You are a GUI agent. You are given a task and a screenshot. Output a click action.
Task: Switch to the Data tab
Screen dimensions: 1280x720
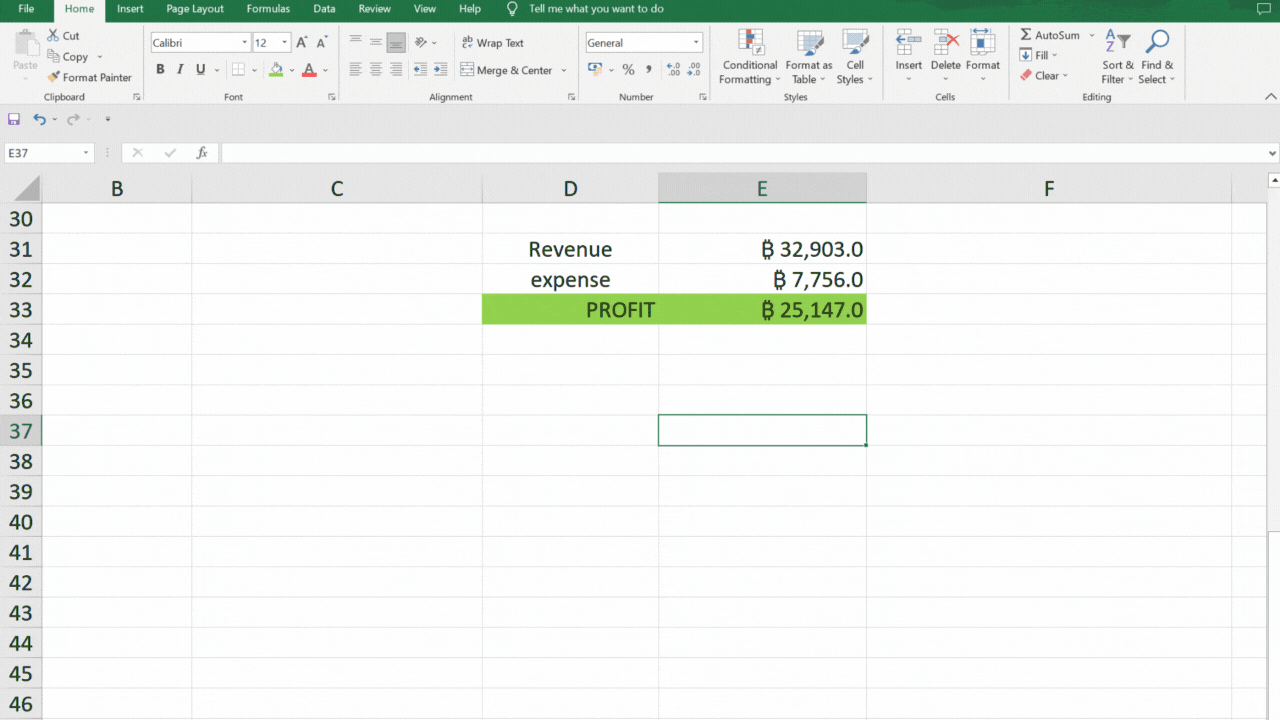click(324, 9)
